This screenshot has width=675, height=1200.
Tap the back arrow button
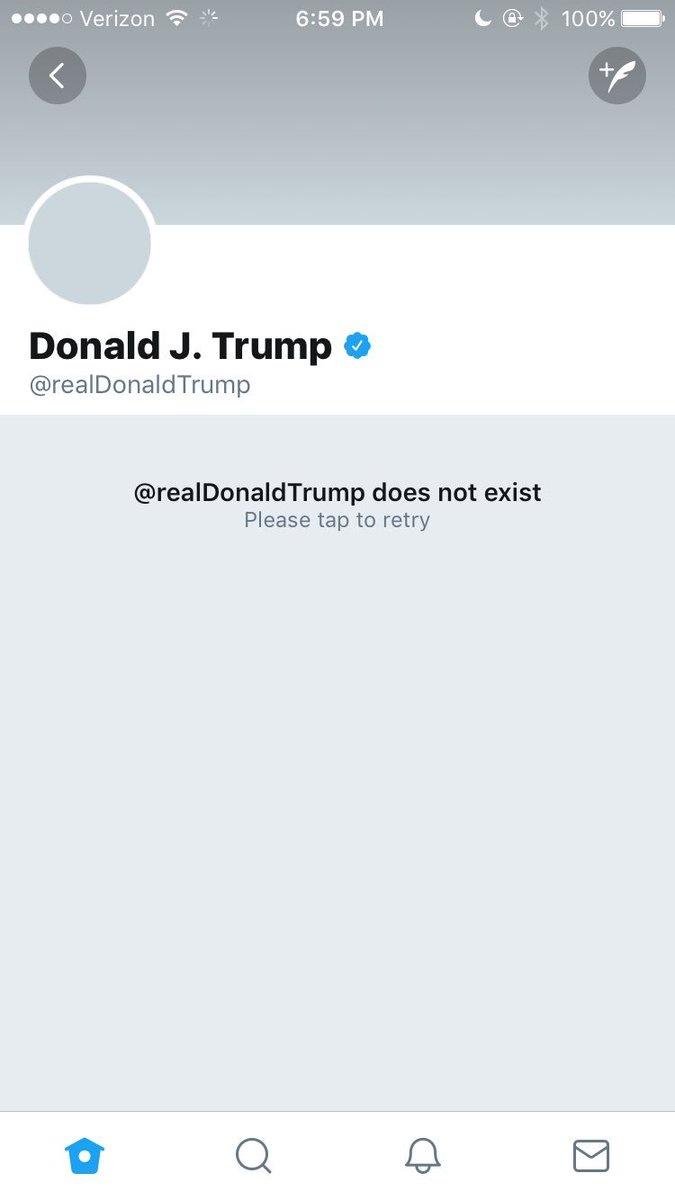(57, 76)
